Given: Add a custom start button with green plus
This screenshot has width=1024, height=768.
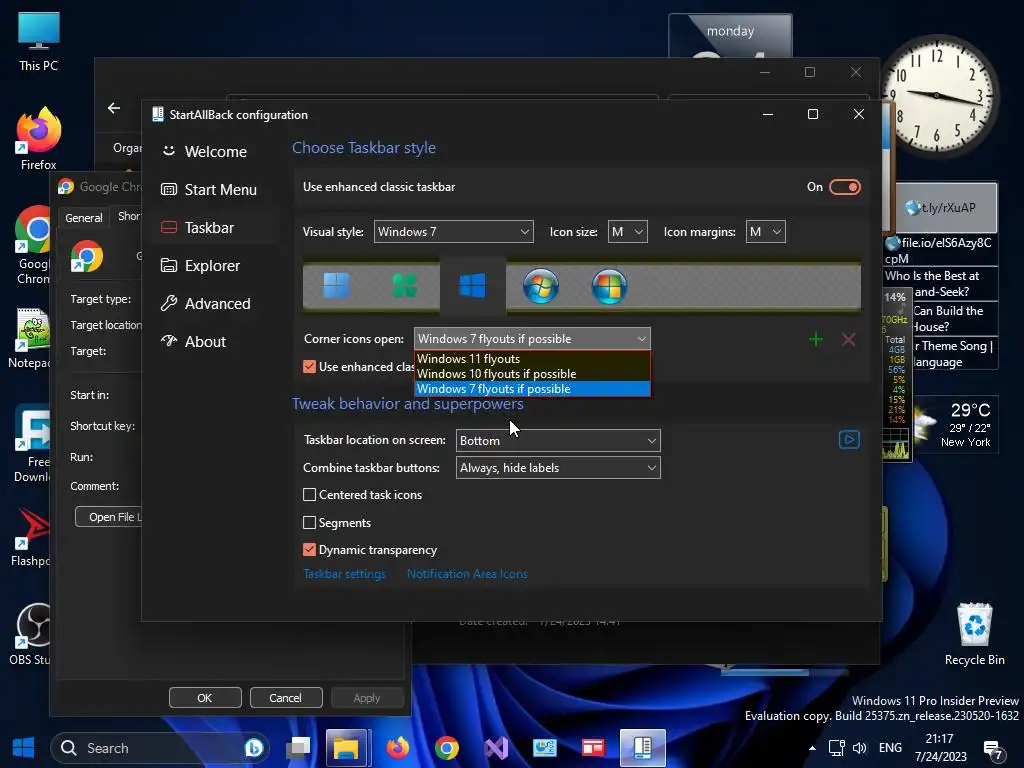Looking at the screenshot, I should (816, 340).
